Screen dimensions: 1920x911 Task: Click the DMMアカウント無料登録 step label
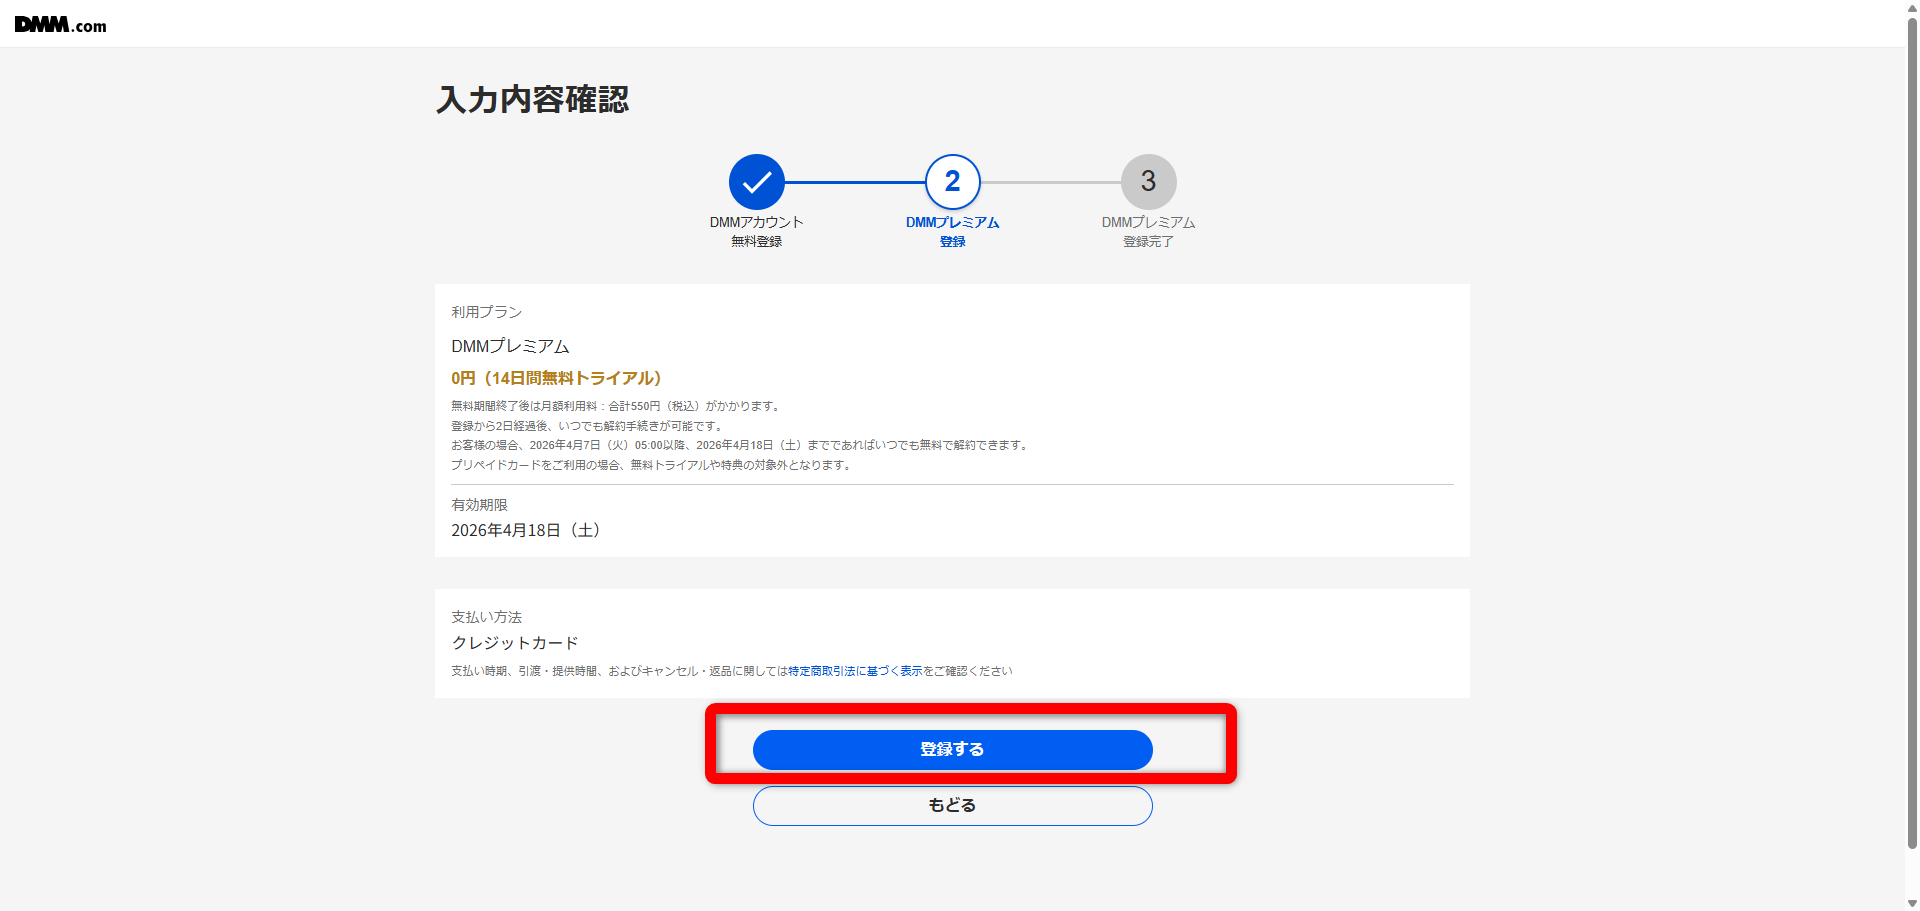756,231
